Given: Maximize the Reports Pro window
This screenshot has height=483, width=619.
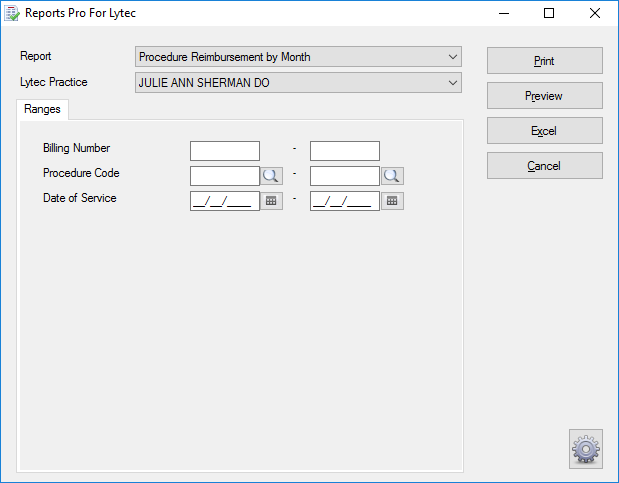Looking at the screenshot, I should (549, 13).
